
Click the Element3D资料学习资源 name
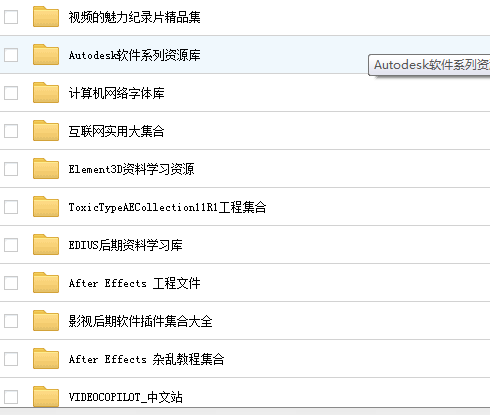click(x=131, y=169)
